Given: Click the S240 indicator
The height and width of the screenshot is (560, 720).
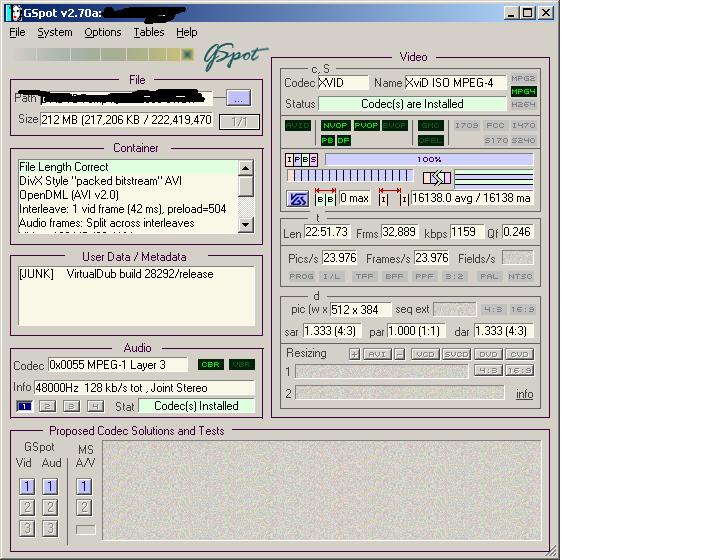Looking at the screenshot, I should pyautogui.click(x=523, y=140).
